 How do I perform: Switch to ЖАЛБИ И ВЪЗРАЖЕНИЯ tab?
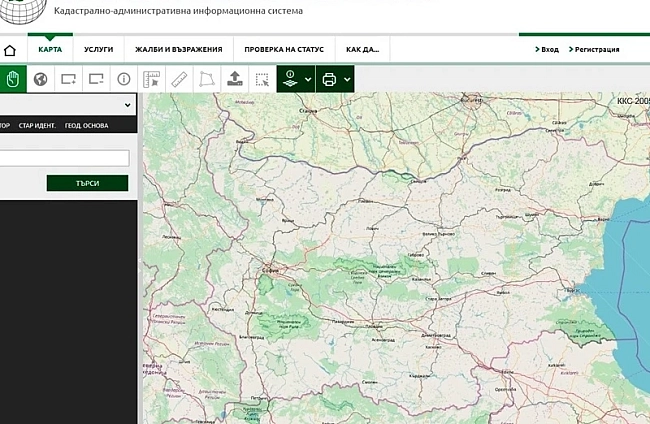[x=177, y=49]
